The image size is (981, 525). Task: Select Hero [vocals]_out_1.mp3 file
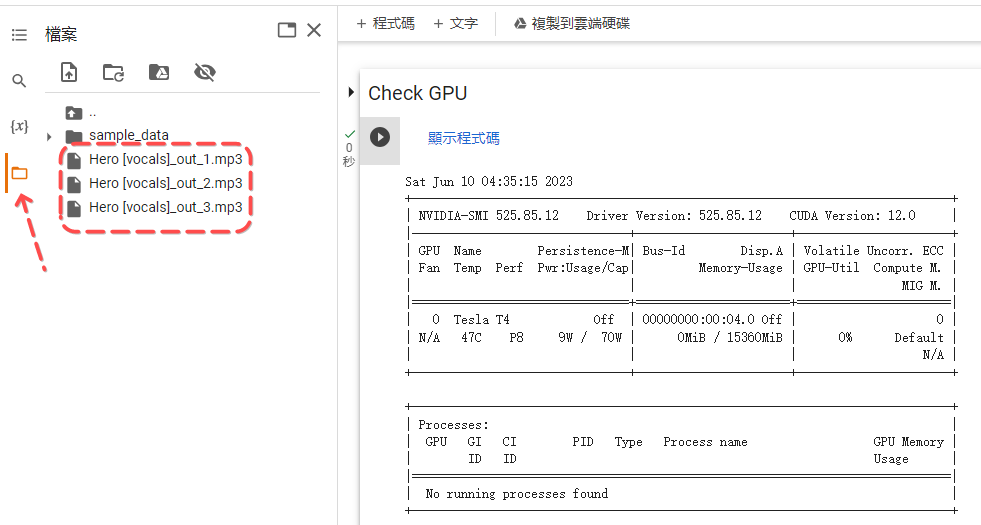[x=165, y=159]
